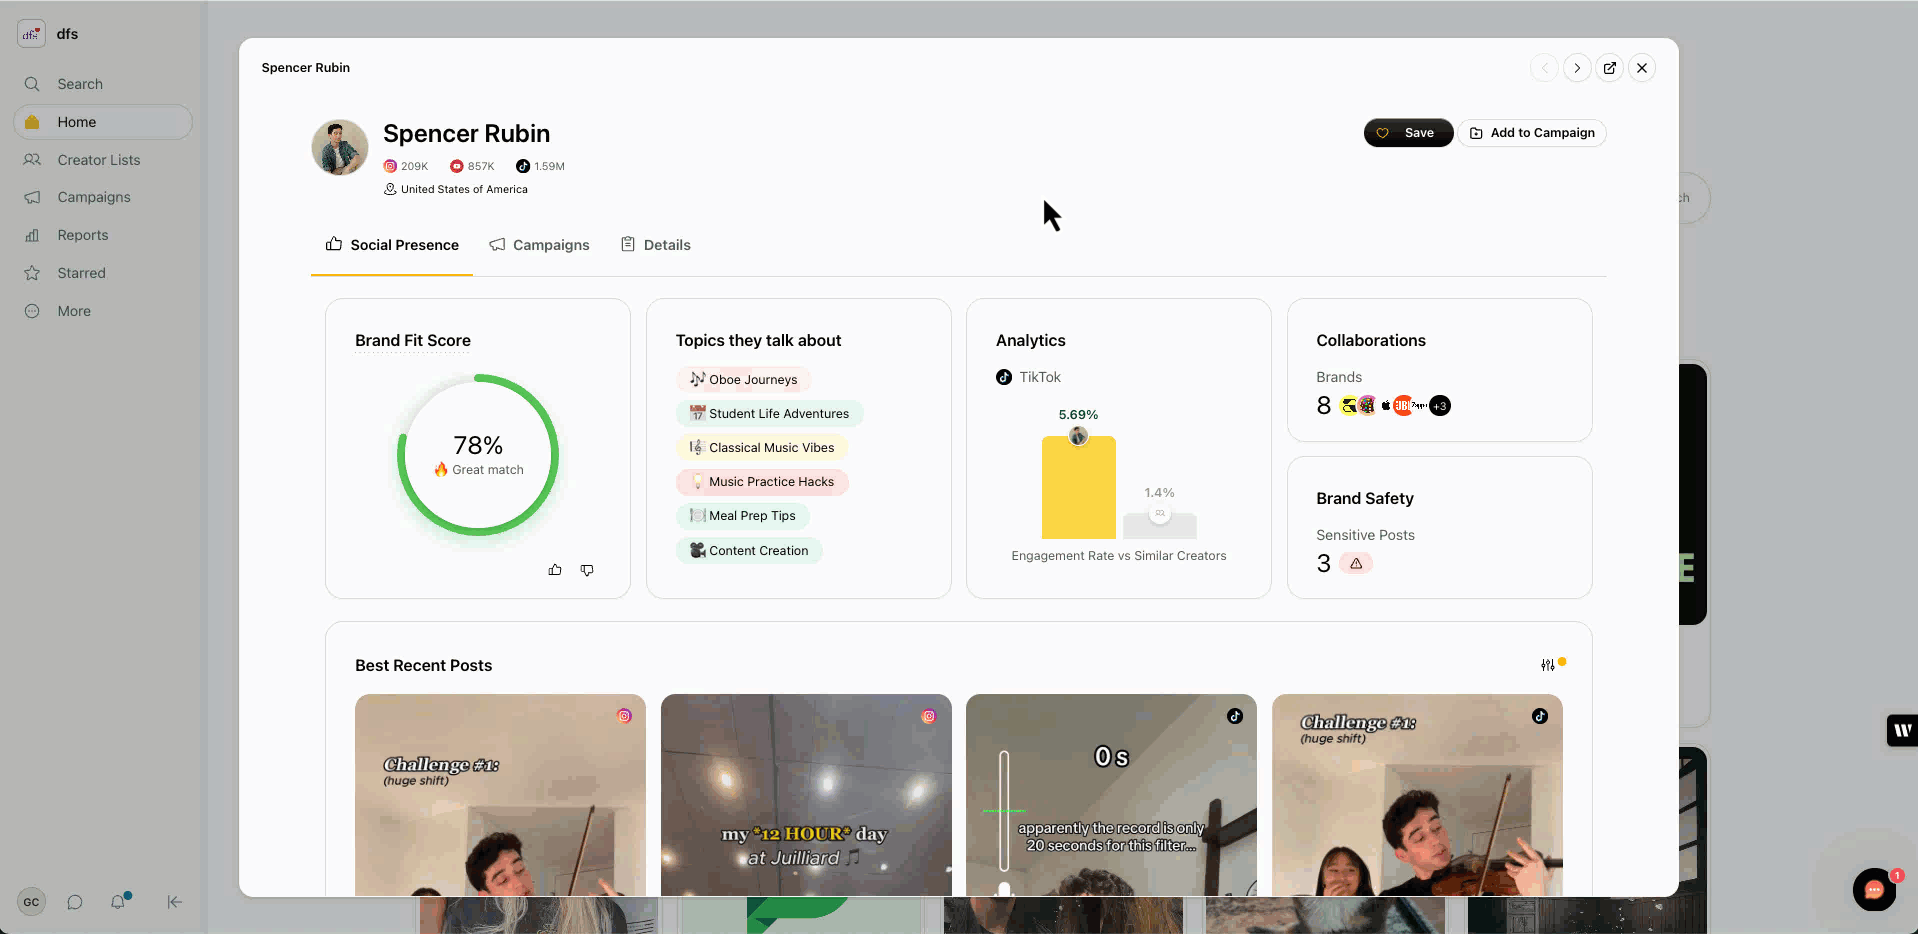
Task: Thumbs down the Brand Fit Score
Action: [x=587, y=570]
